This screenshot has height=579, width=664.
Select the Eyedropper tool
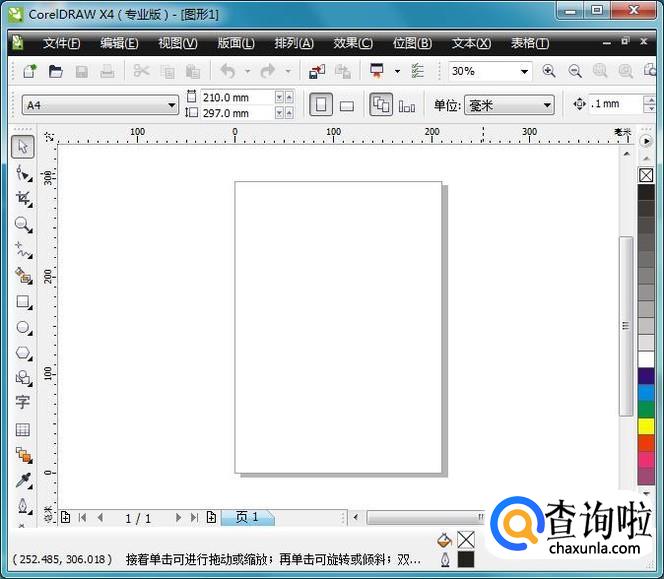(23, 481)
